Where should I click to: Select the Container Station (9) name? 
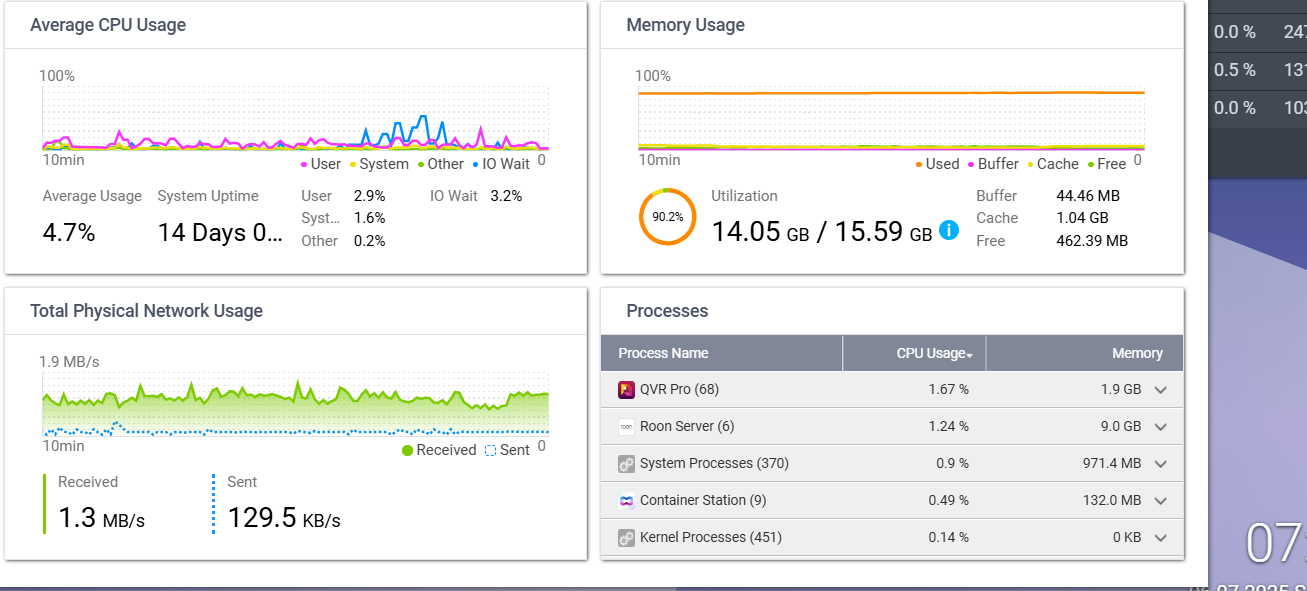click(703, 500)
